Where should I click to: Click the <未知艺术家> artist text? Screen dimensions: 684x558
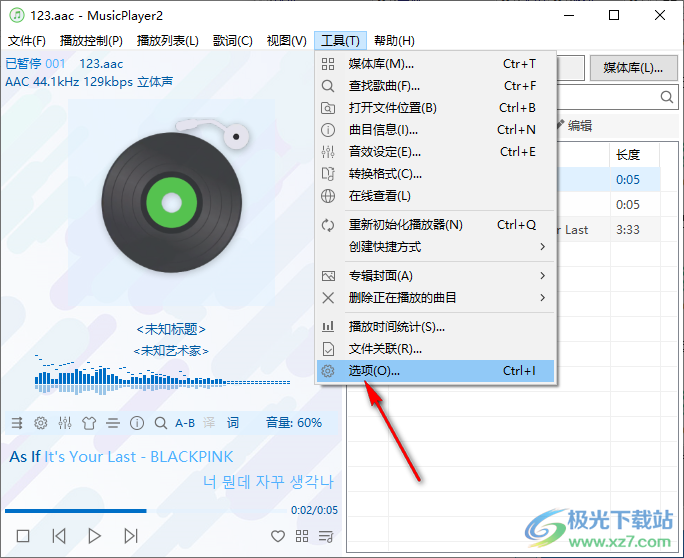(x=171, y=351)
